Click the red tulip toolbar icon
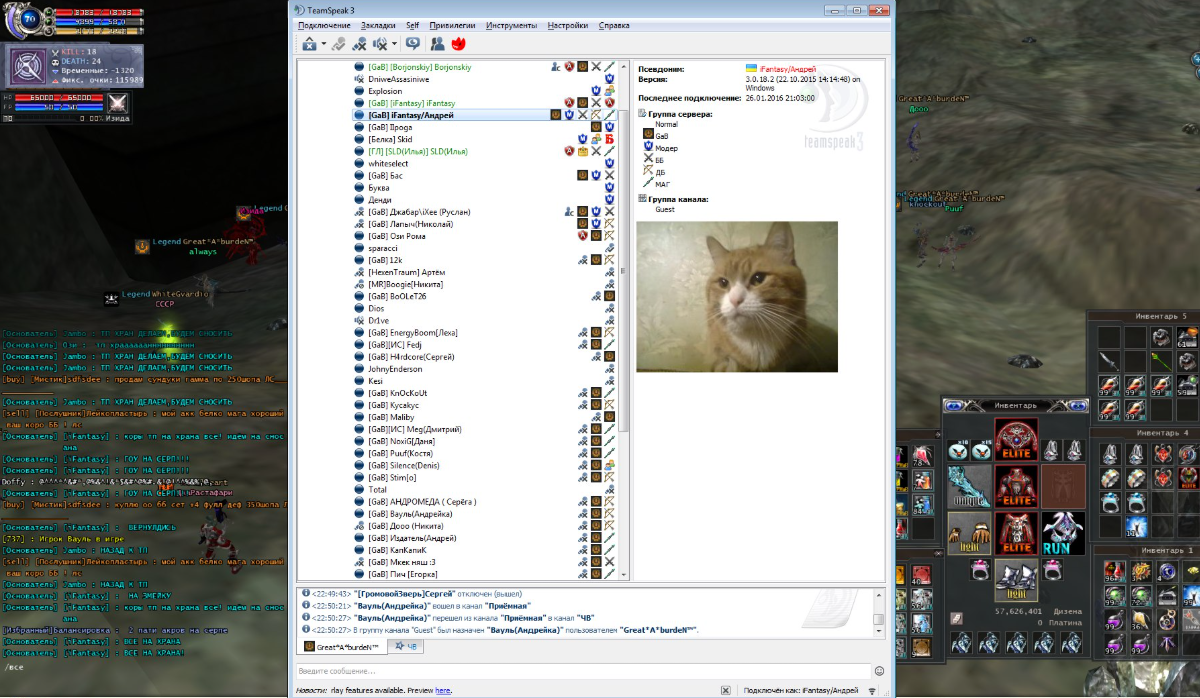 460,44
